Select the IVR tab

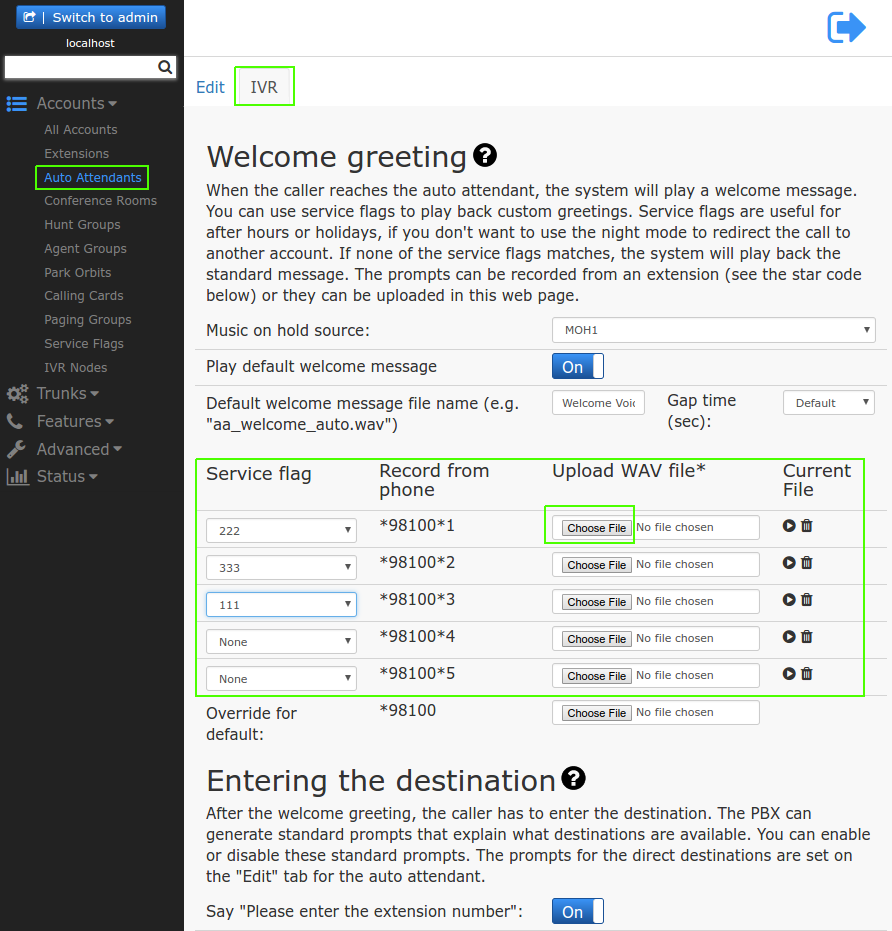pos(264,87)
